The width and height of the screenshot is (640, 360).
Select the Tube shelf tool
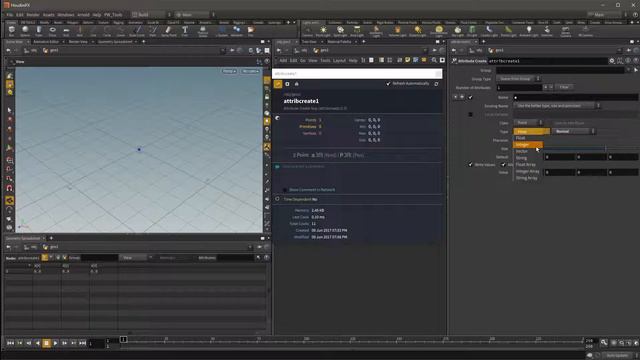(x=39, y=31)
